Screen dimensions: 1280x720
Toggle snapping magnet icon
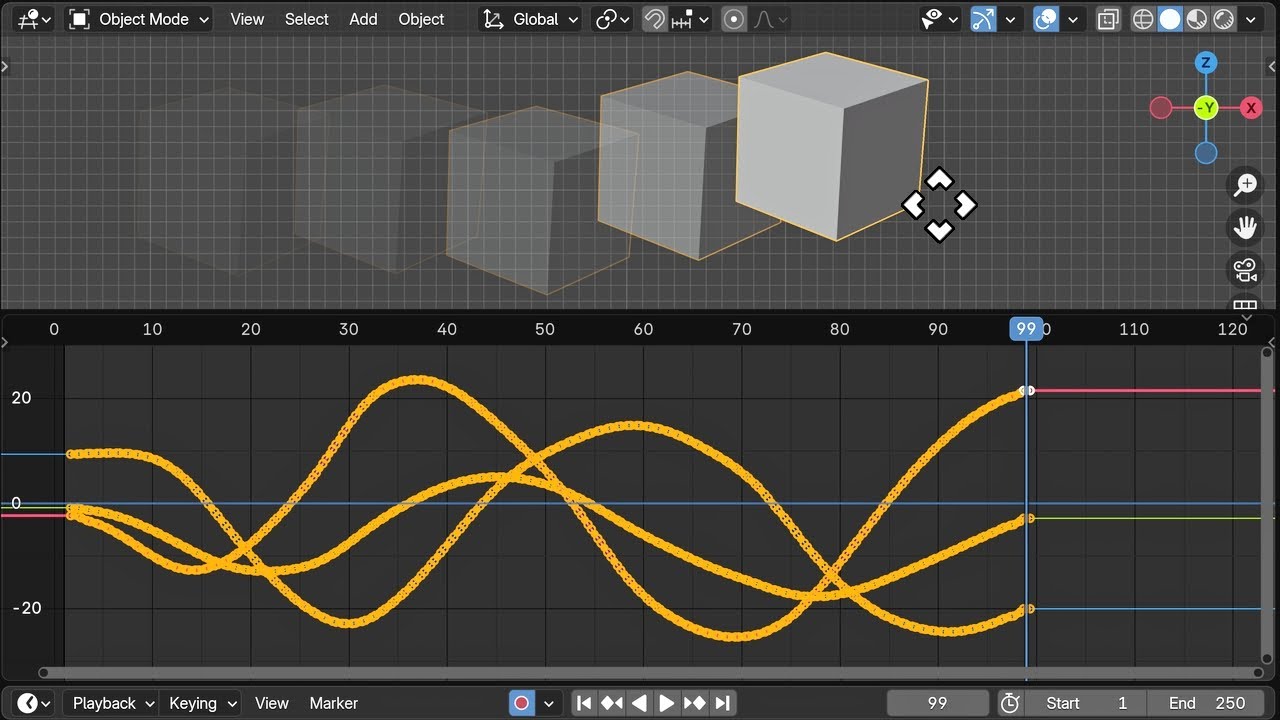click(654, 19)
